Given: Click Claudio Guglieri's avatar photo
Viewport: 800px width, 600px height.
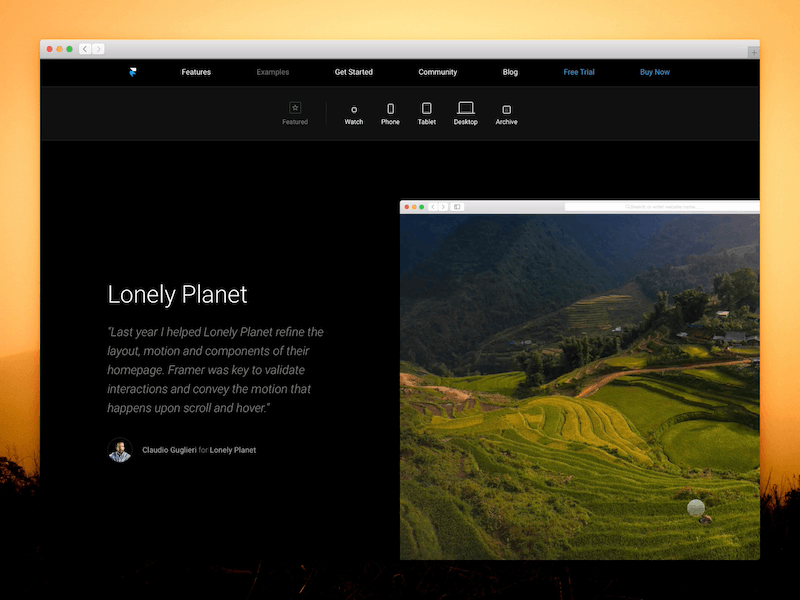Looking at the screenshot, I should (x=120, y=450).
